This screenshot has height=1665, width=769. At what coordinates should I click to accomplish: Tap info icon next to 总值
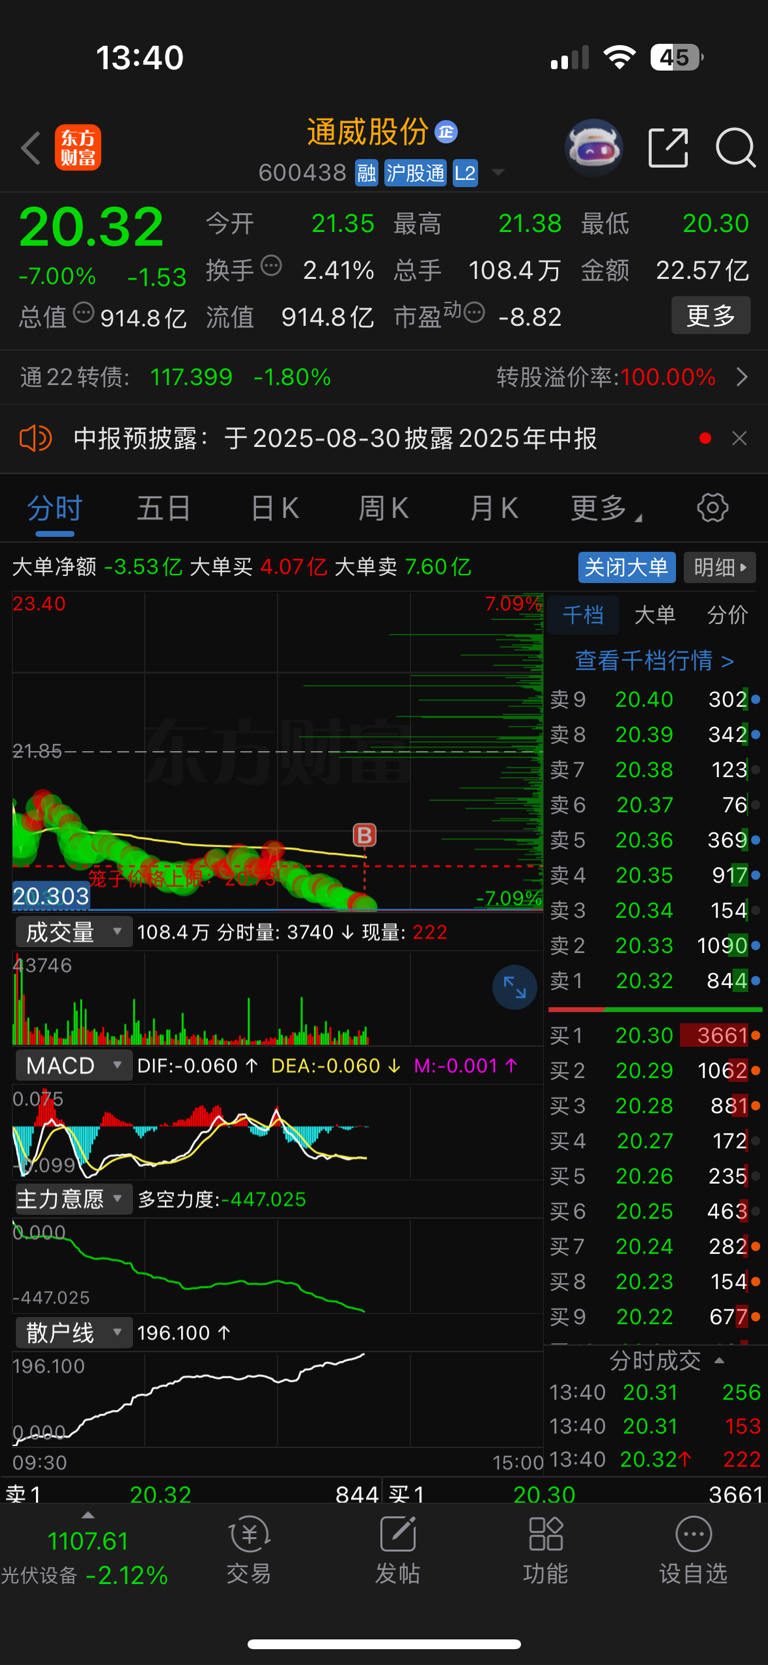(x=84, y=313)
